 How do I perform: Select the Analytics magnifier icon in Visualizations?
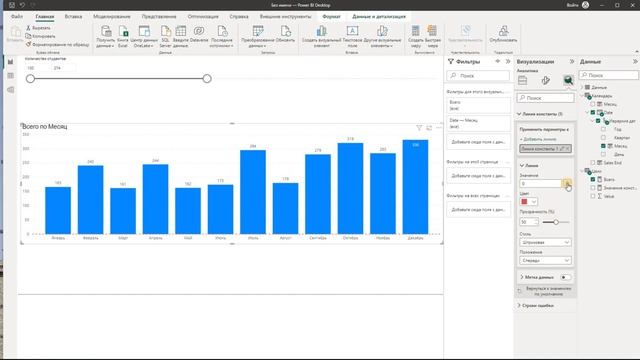(x=568, y=80)
